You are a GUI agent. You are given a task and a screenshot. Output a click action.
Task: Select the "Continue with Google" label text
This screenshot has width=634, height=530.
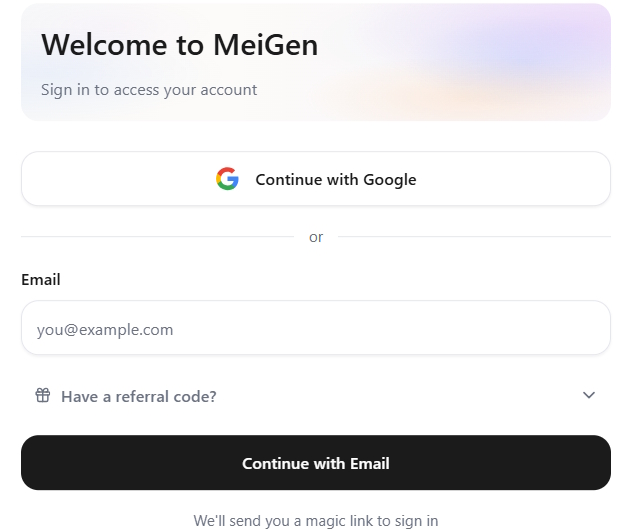(x=335, y=180)
